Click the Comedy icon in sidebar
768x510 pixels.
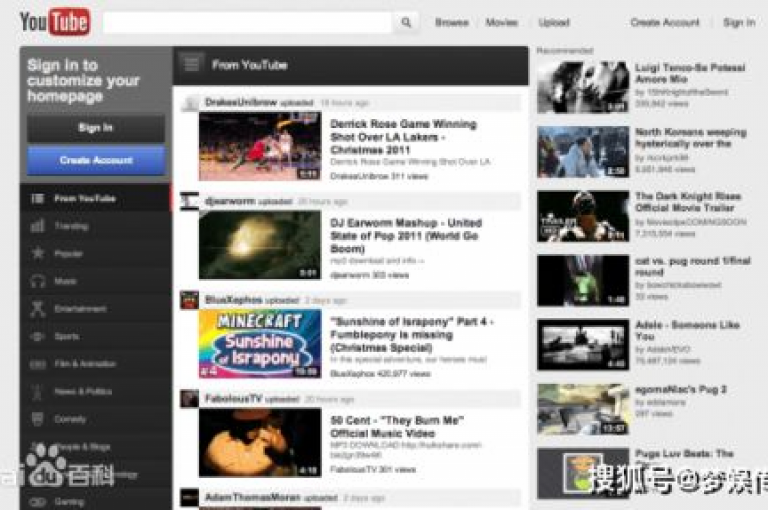pyautogui.click(x=38, y=419)
